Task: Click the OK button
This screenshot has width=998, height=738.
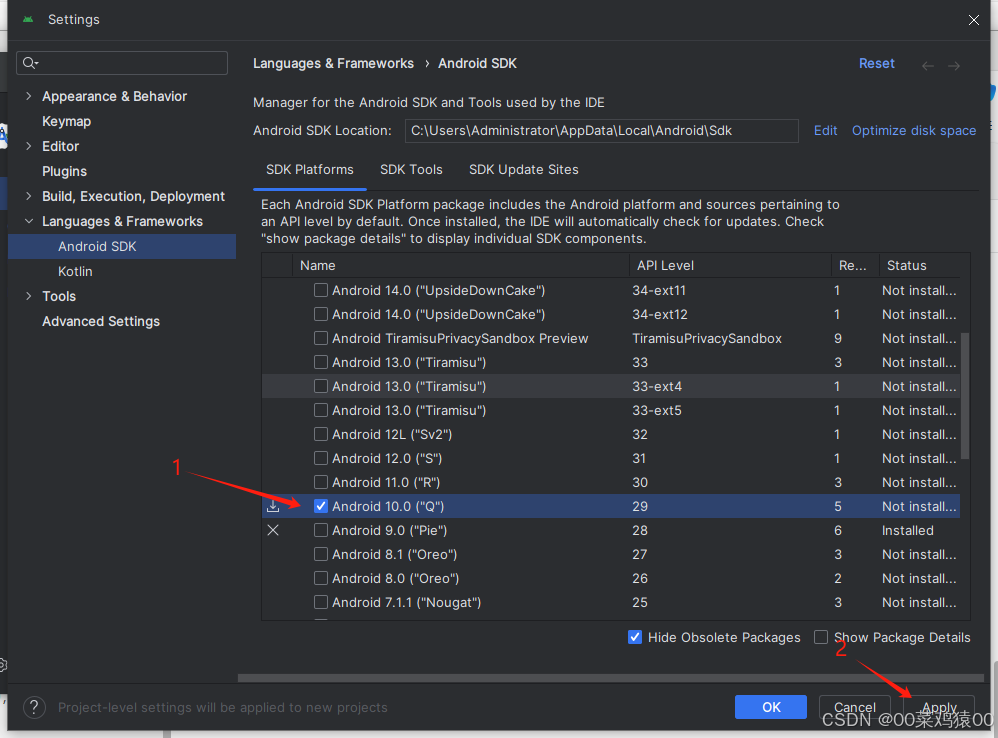Action: [771, 707]
